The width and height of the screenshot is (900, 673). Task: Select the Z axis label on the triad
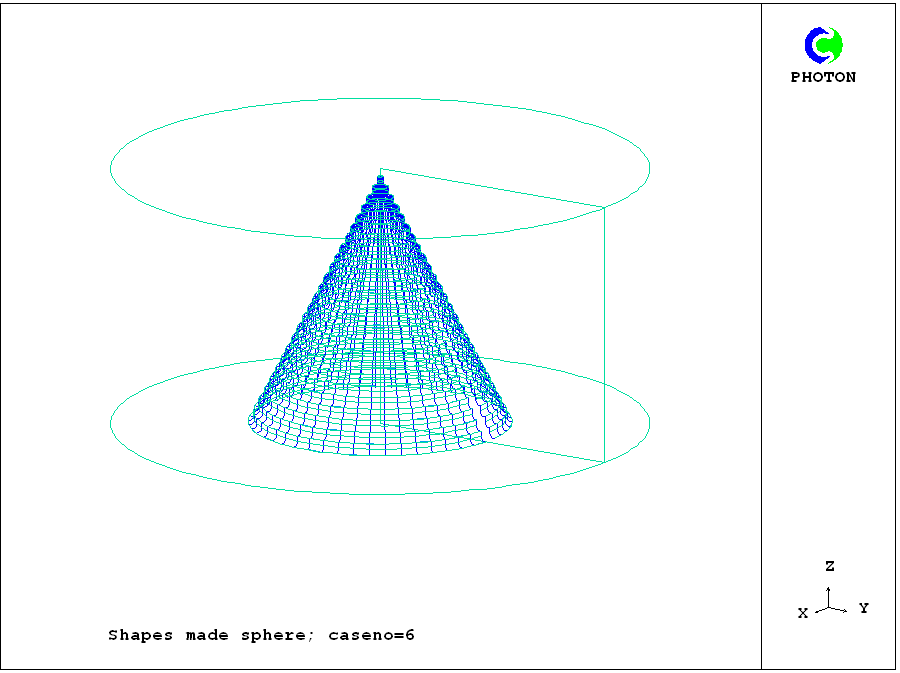829,566
